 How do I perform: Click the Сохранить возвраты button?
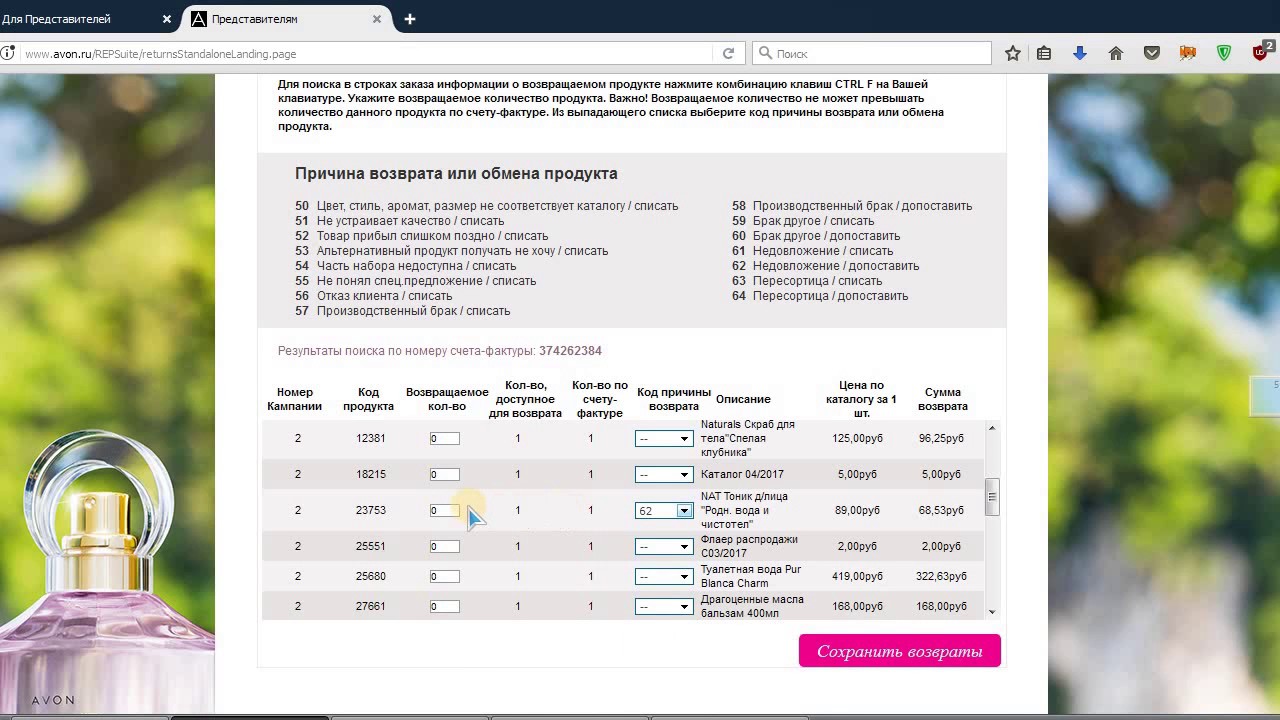point(900,651)
